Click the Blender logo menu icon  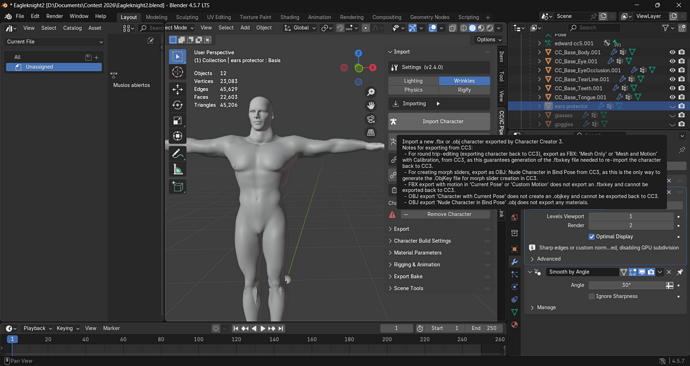(8, 16)
